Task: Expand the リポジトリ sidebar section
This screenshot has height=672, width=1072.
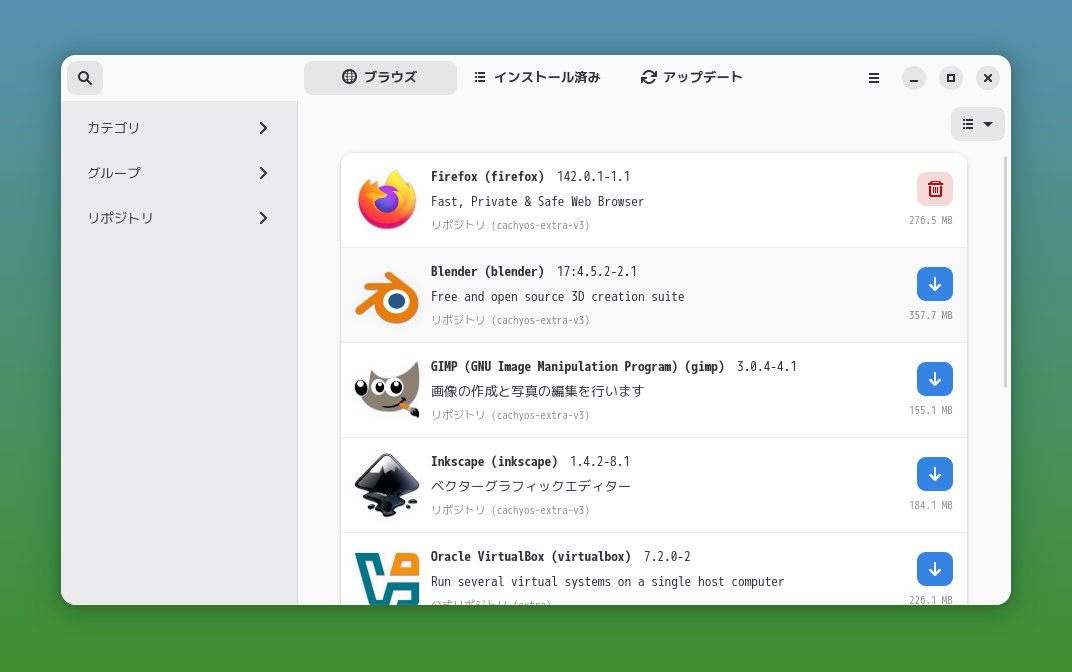Action: 178,218
